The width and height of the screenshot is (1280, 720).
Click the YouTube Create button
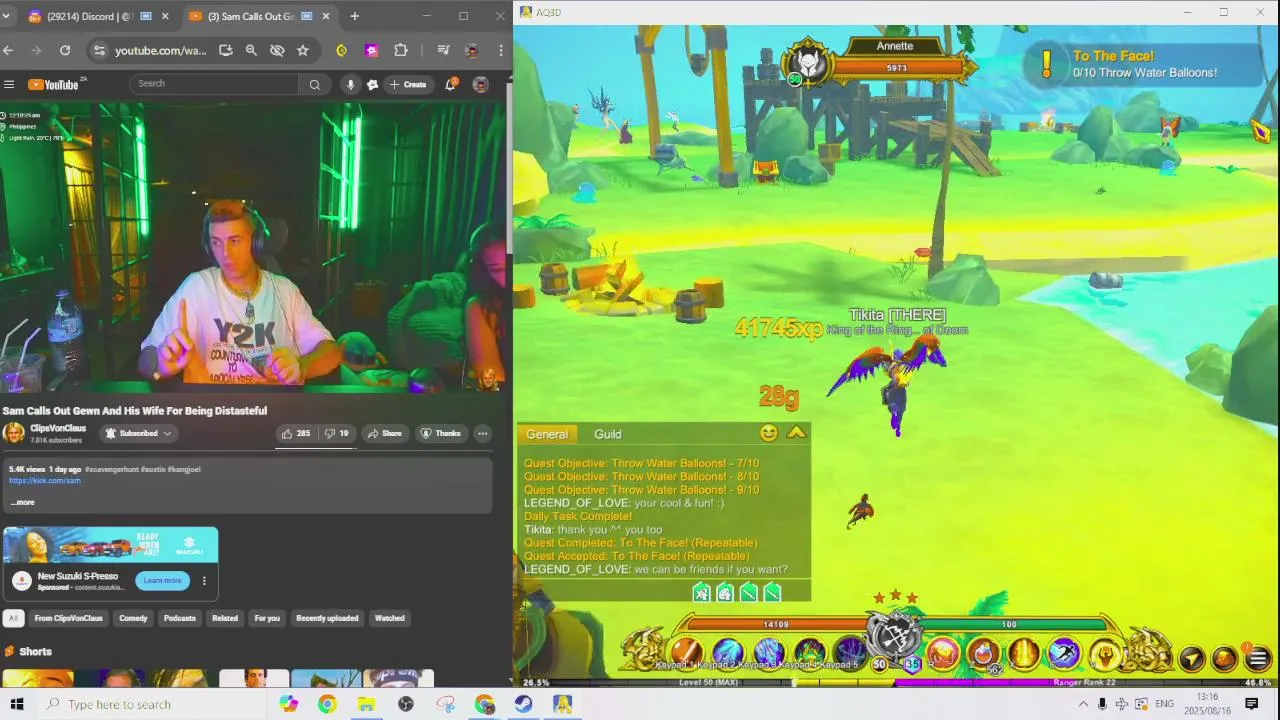pyautogui.click(x=407, y=84)
